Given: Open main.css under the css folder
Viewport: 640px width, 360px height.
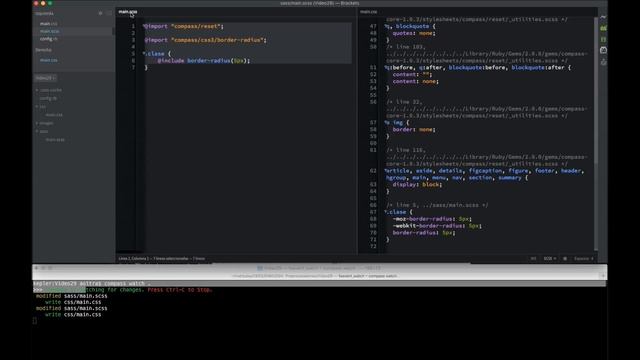Looking at the screenshot, I should [x=54, y=115].
